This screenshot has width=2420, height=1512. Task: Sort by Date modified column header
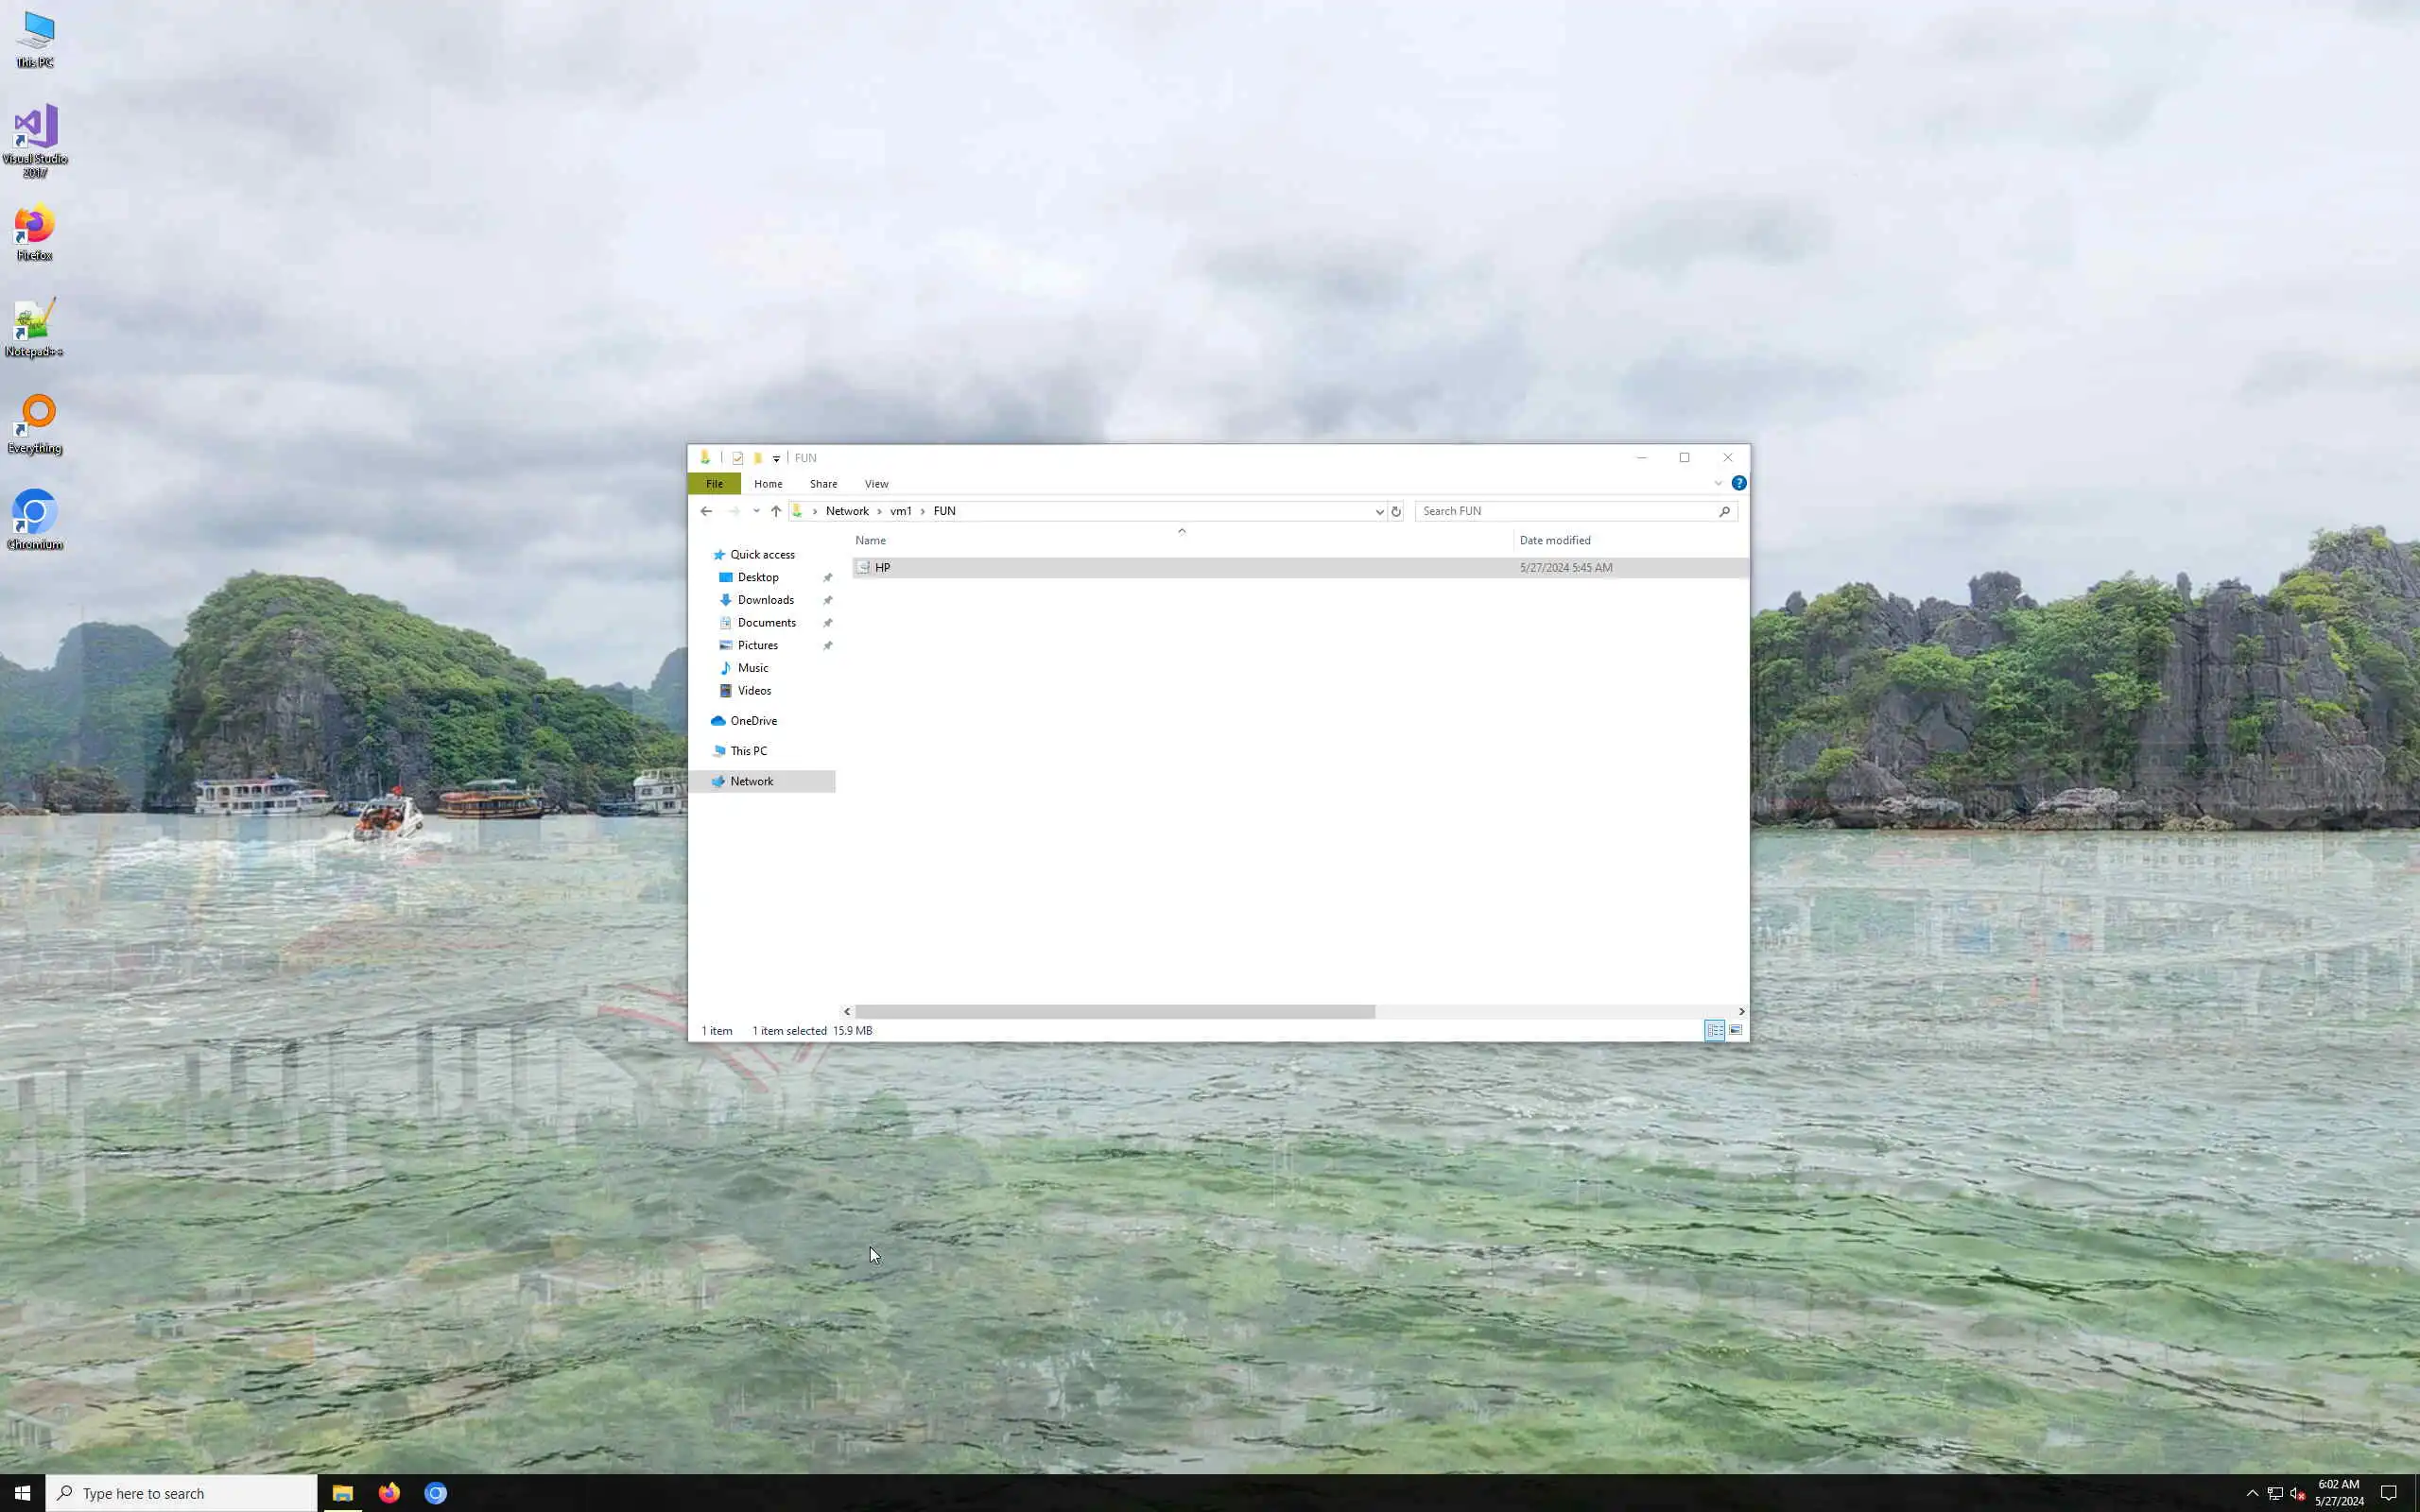tap(1554, 540)
